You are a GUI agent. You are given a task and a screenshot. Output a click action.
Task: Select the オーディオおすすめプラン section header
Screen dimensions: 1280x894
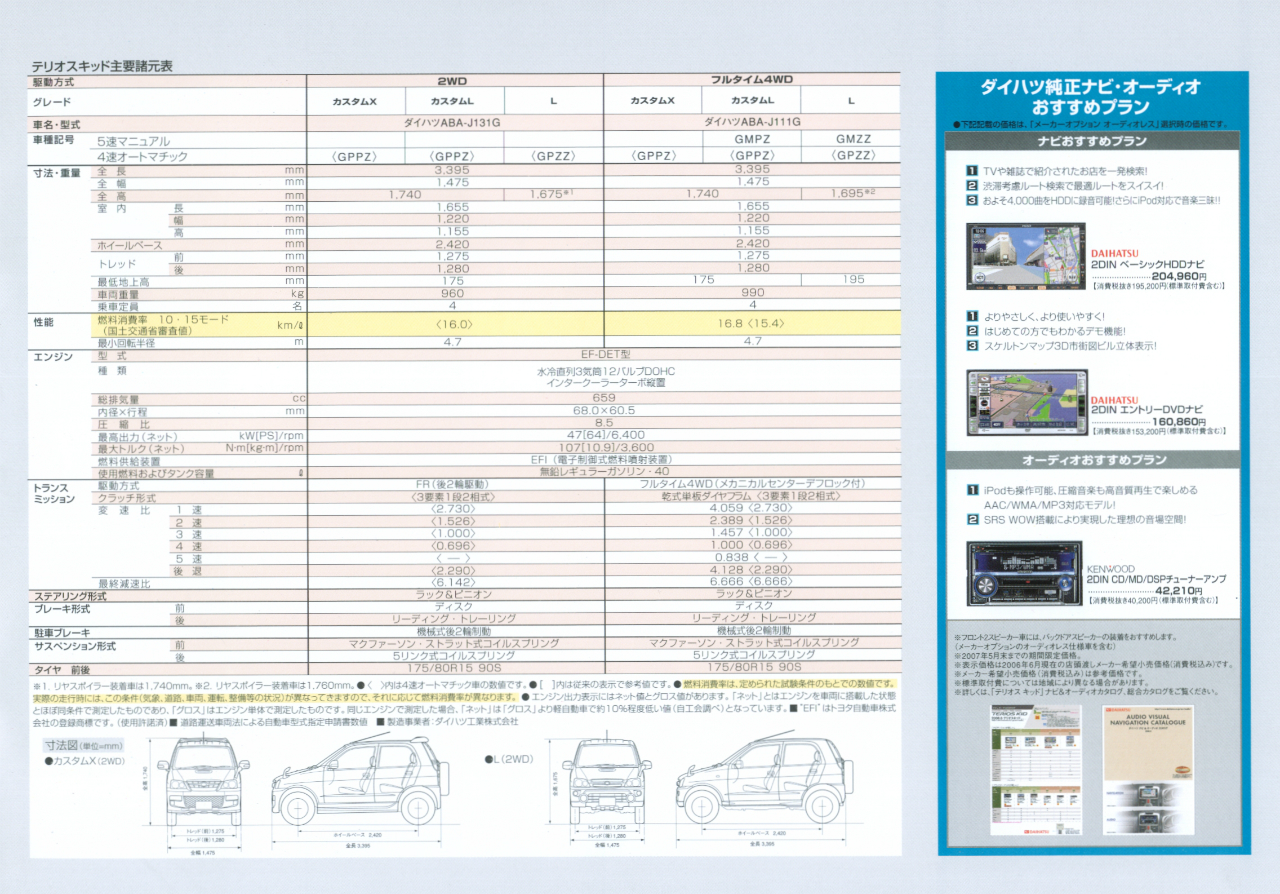pyautogui.click(x=1094, y=460)
